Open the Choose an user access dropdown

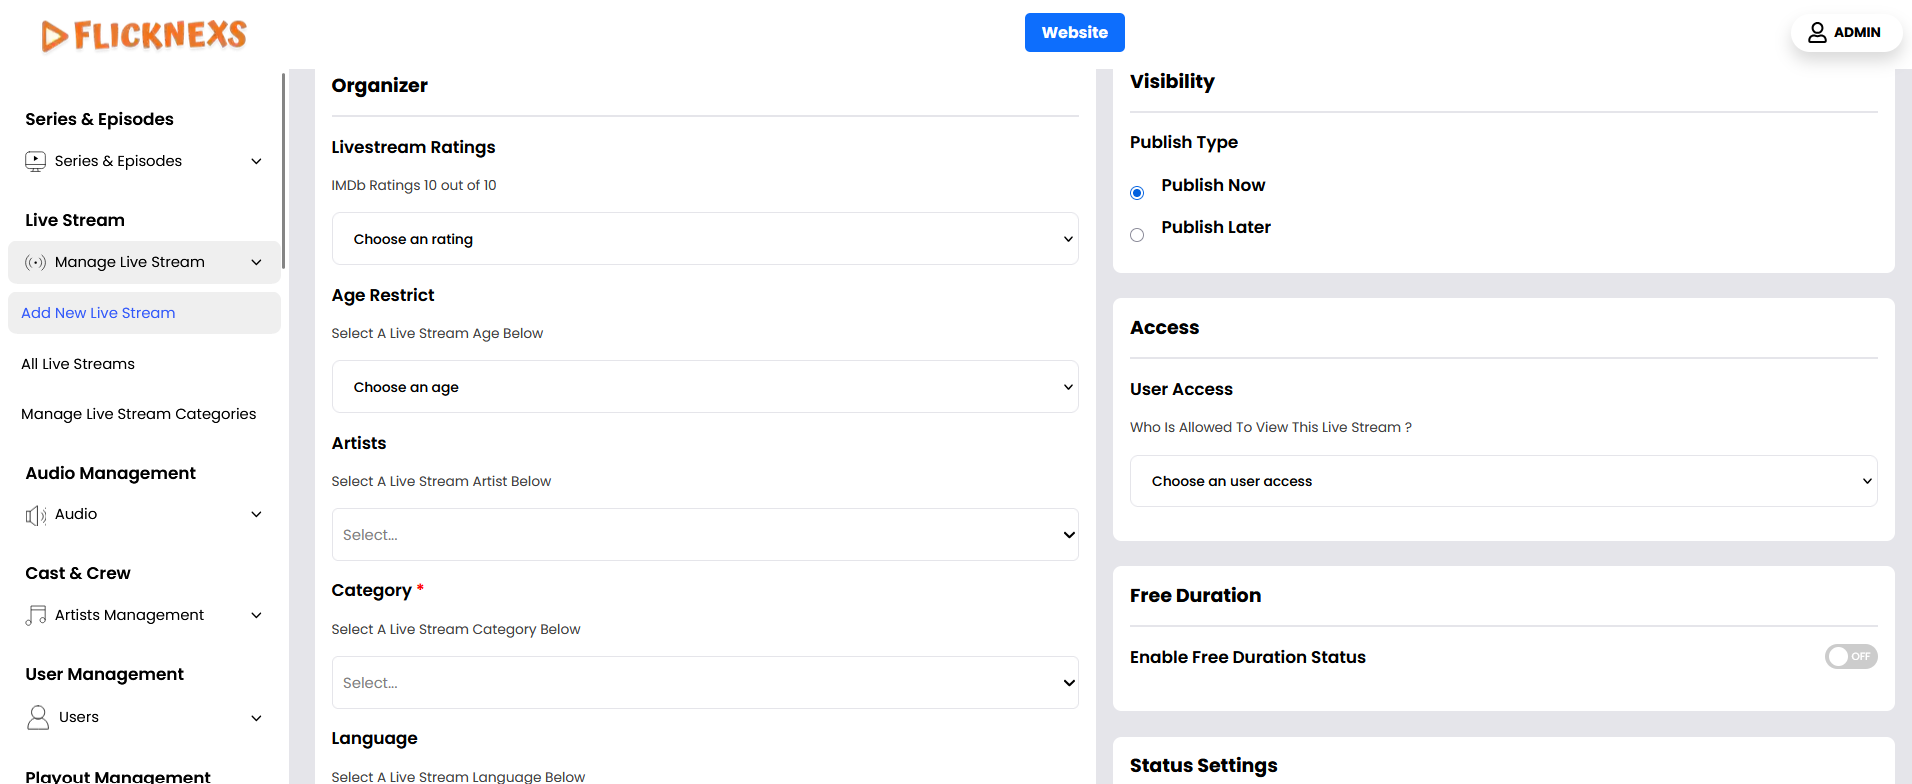click(x=1503, y=481)
